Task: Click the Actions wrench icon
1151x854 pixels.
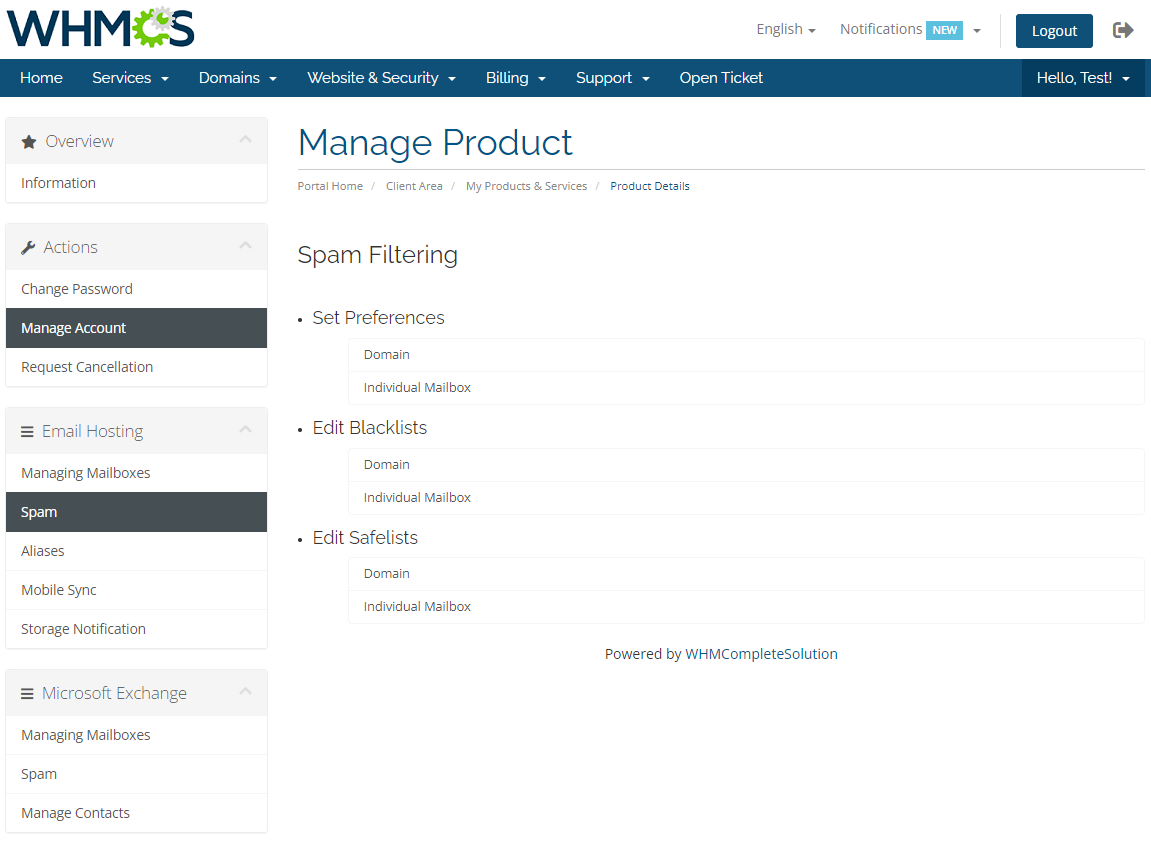Action: pos(28,247)
